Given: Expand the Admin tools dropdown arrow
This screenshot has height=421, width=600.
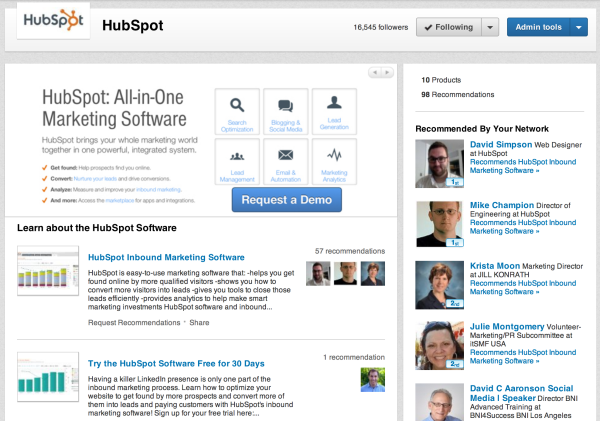Looking at the screenshot, I should point(579,27).
